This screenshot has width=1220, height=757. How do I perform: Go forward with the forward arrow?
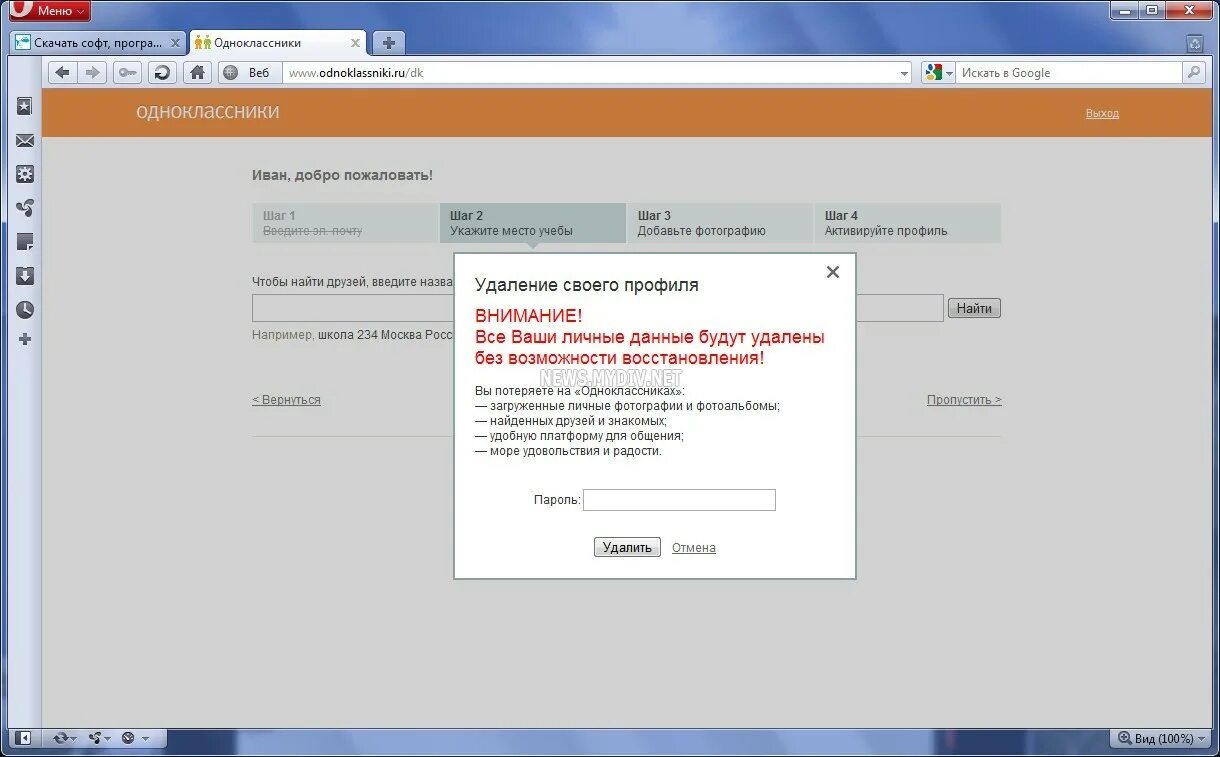[x=92, y=72]
